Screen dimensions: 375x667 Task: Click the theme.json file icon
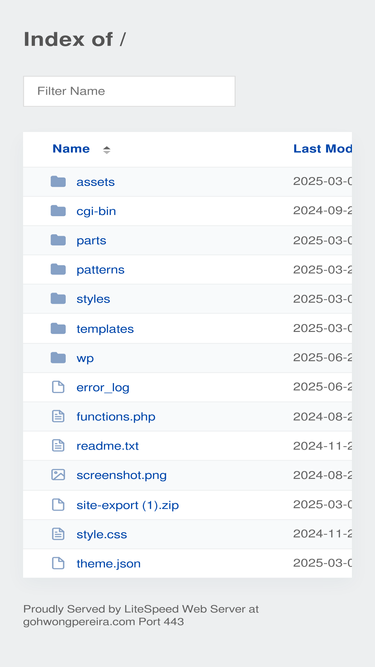click(x=58, y=563)
